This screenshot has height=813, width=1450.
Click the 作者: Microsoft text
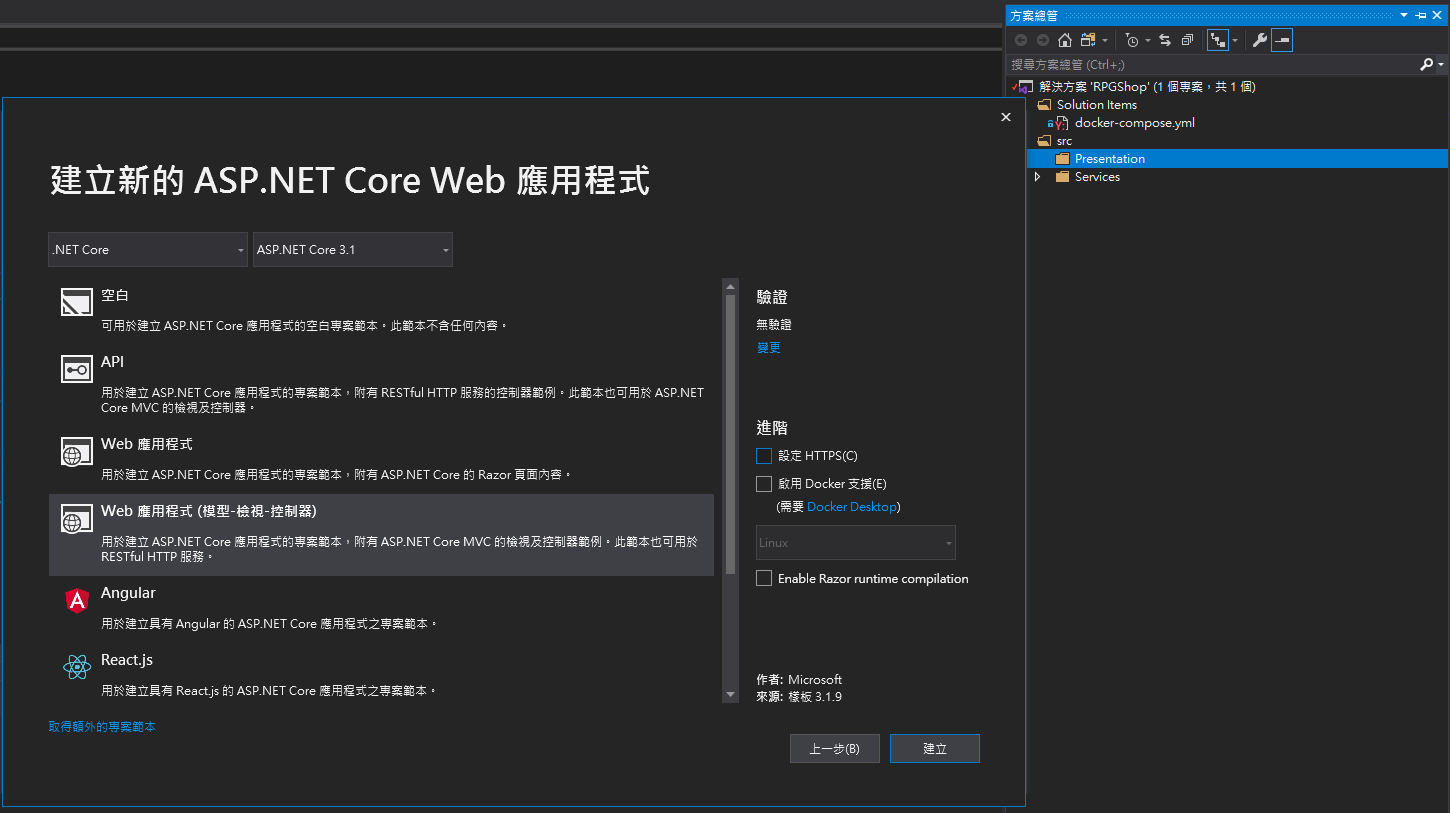pyautogui.click(x=799, y=680)
